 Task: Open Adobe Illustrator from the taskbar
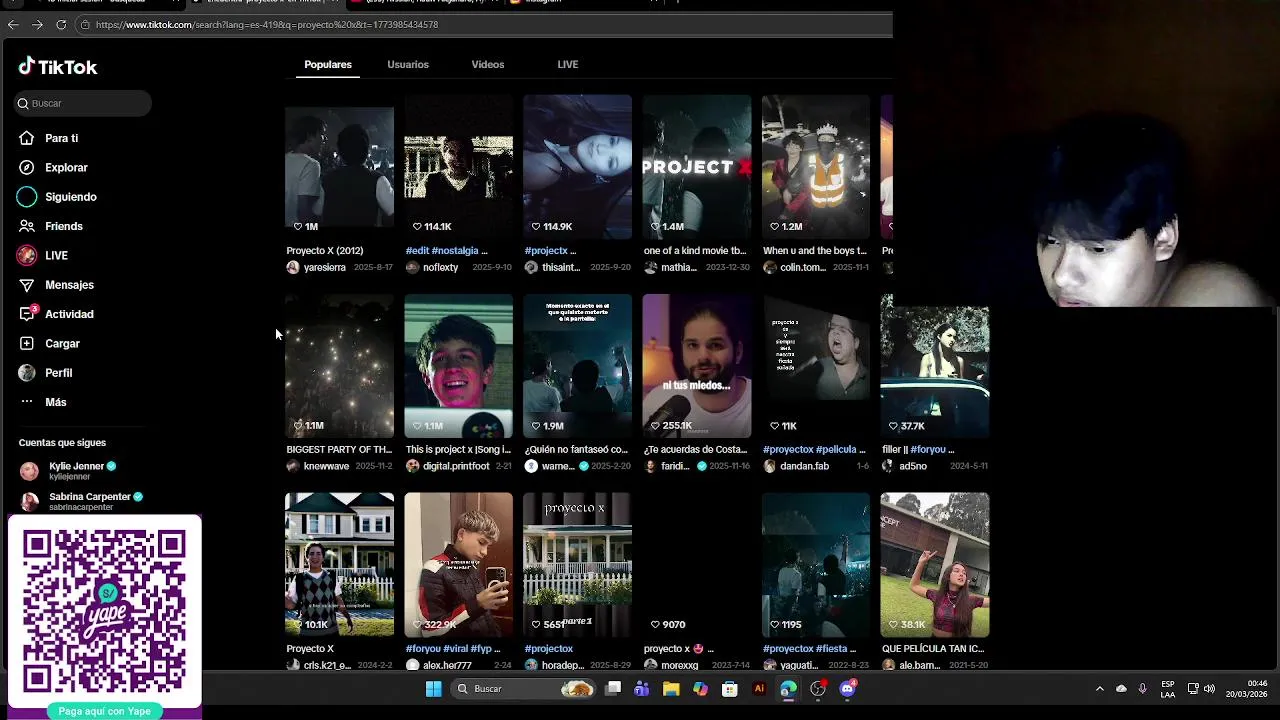pyautogui.click(x=759, y=689)
